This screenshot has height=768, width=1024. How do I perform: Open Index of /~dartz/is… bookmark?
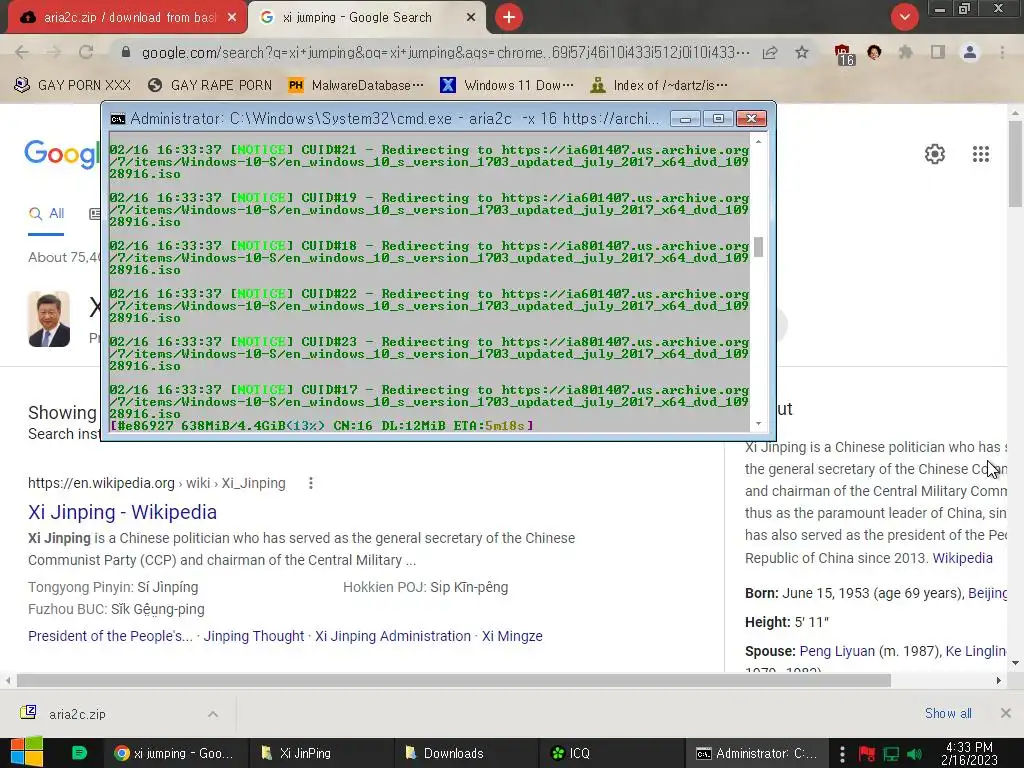(659, 85)
